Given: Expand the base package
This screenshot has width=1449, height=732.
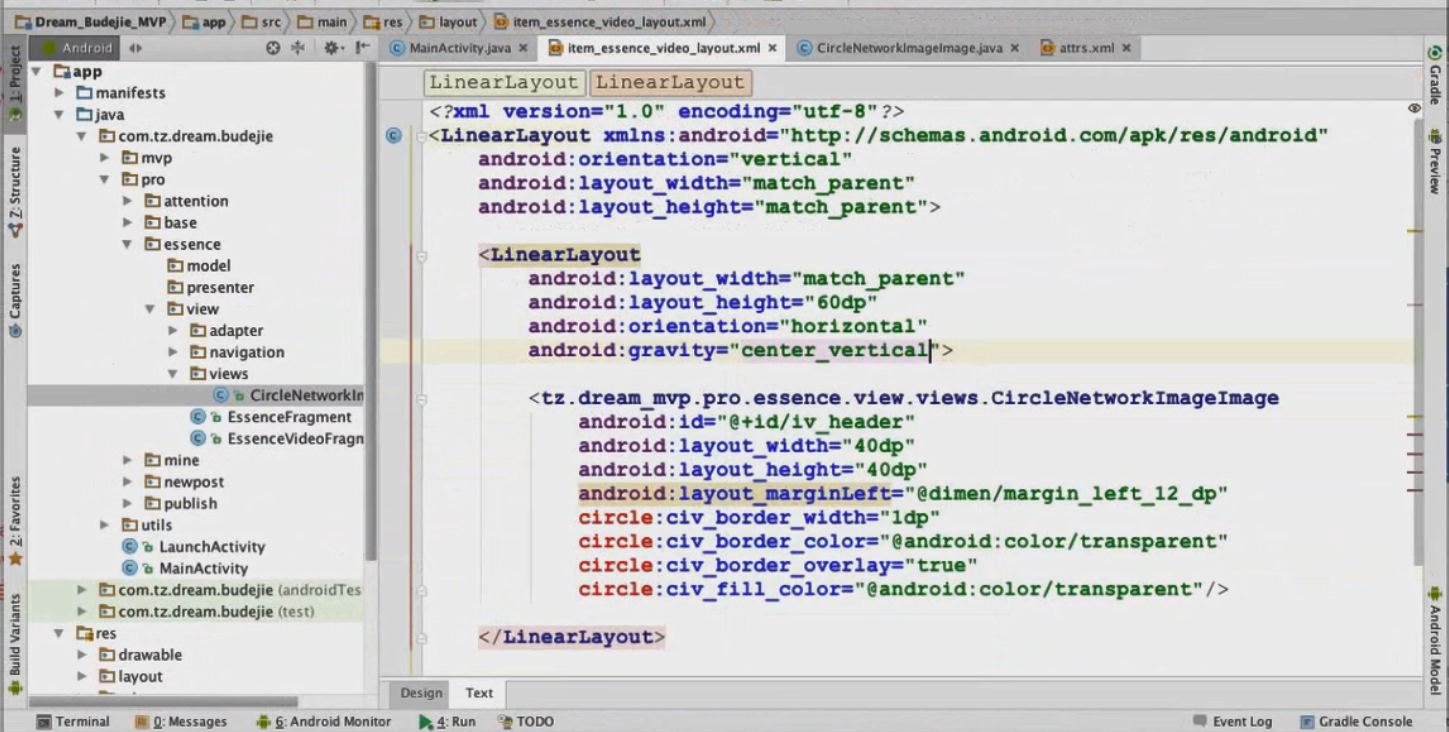Looking at the screenshot, I should pos(127,222).
